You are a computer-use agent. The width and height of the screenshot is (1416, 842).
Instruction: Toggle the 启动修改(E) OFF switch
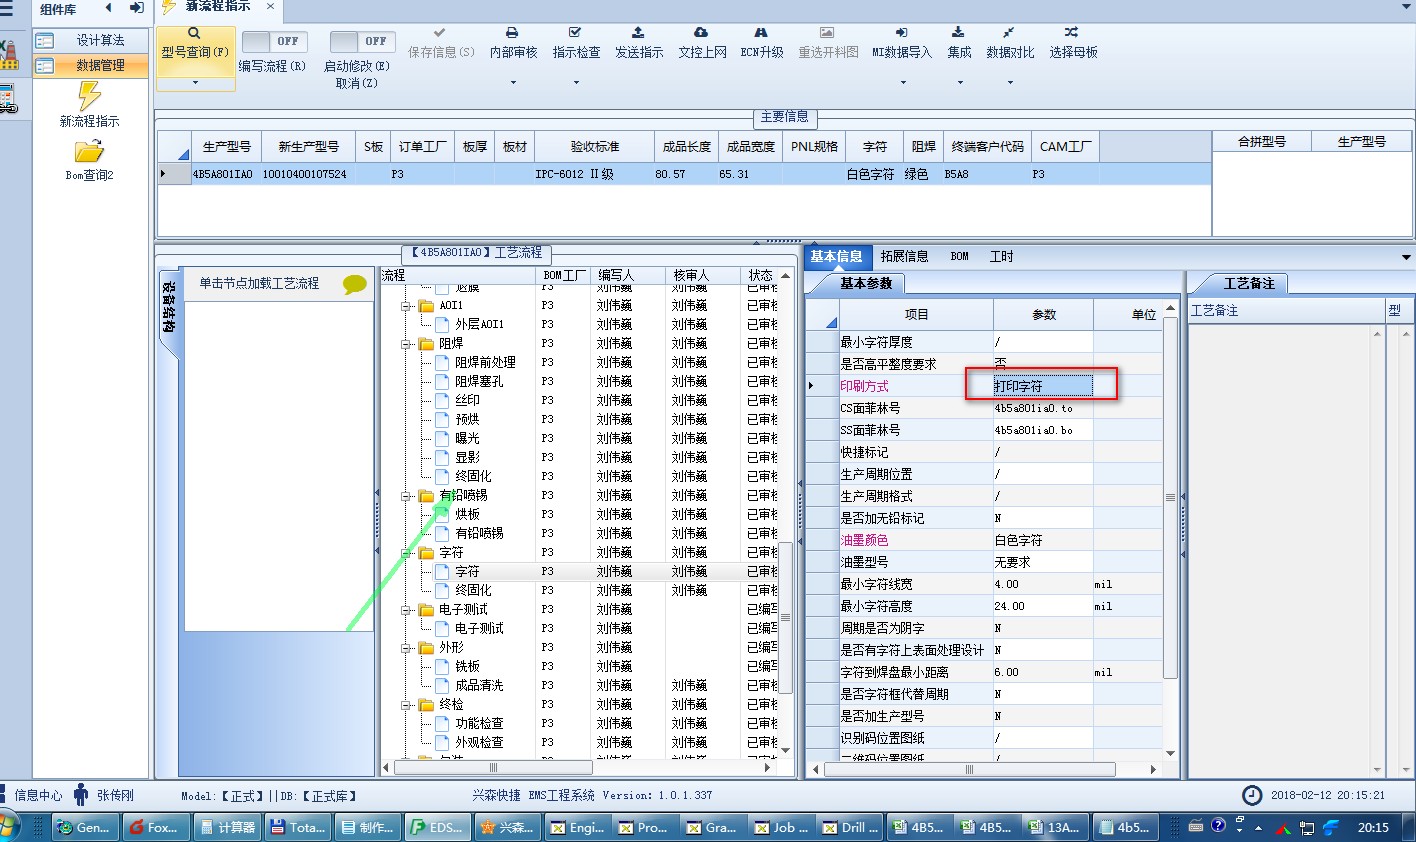(x=362, y=41)
